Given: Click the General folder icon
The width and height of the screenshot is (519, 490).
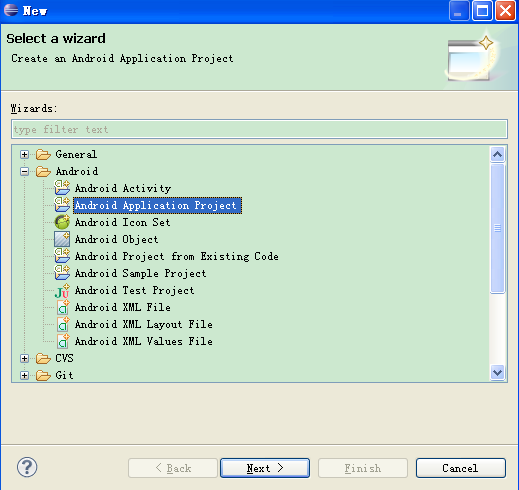Looking at the screenshot, I should 43,154.
